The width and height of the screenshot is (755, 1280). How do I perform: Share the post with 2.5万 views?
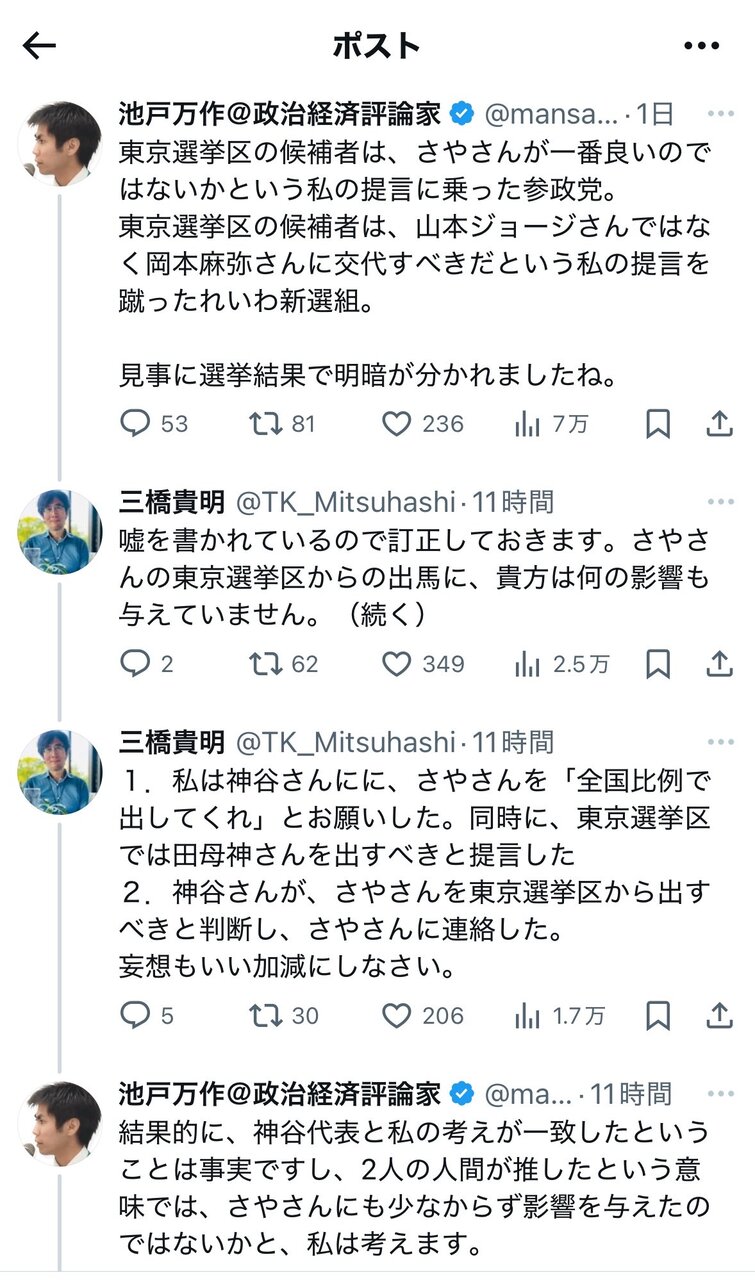[x=719, y=664]
